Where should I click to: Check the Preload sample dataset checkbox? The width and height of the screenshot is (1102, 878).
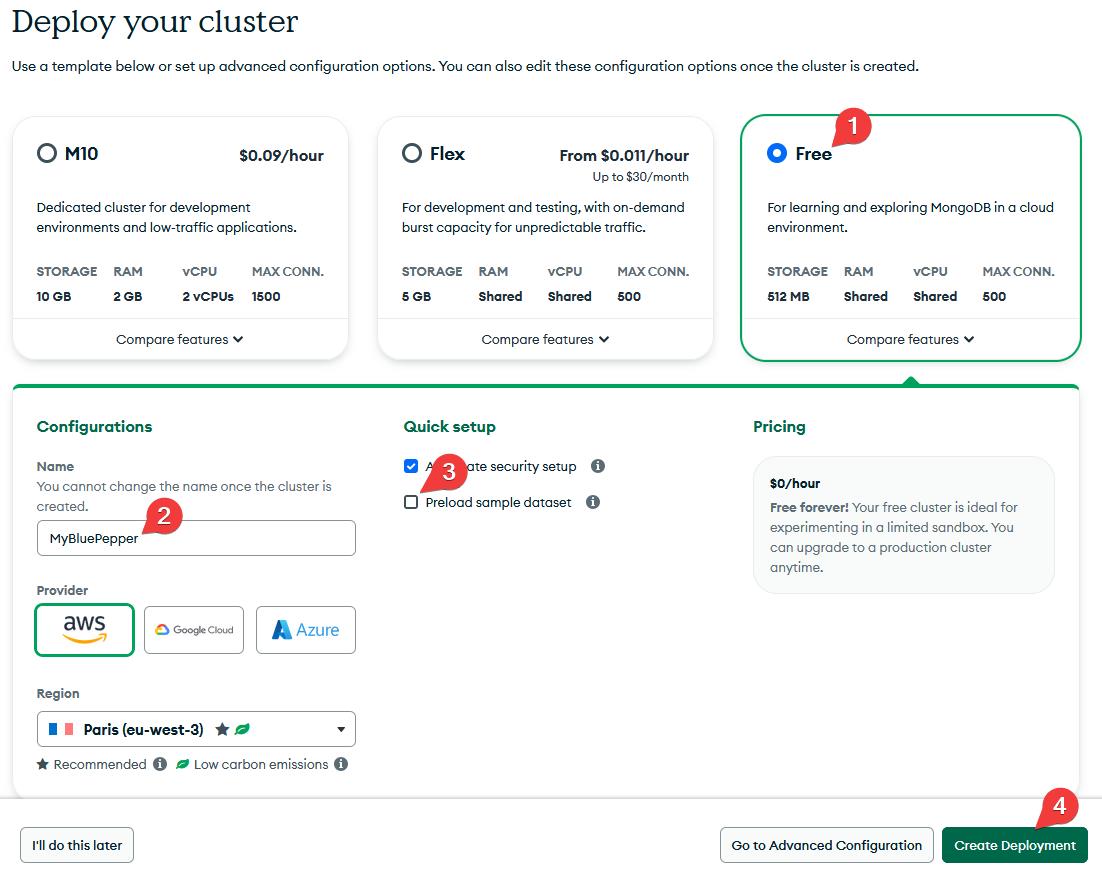tap(411, 502)
